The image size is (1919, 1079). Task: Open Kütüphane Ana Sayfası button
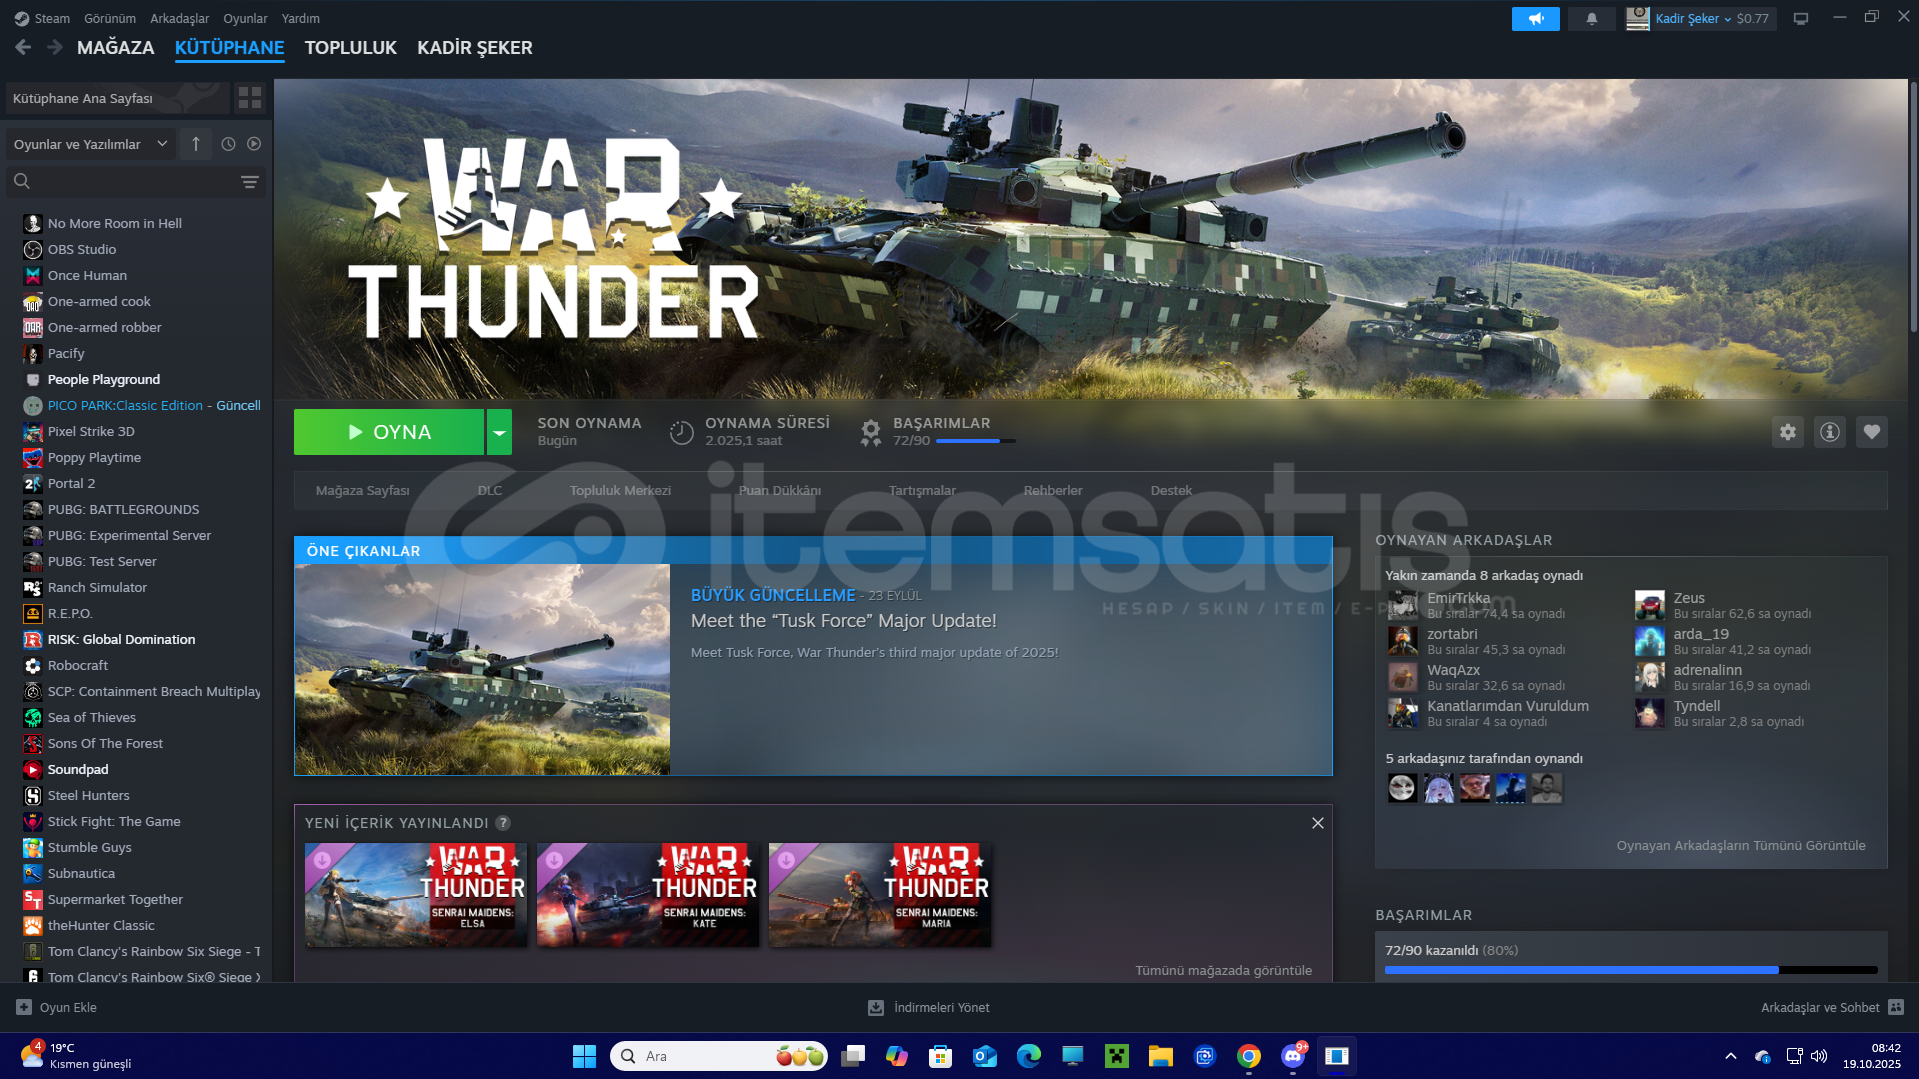[x=118, y=98]
